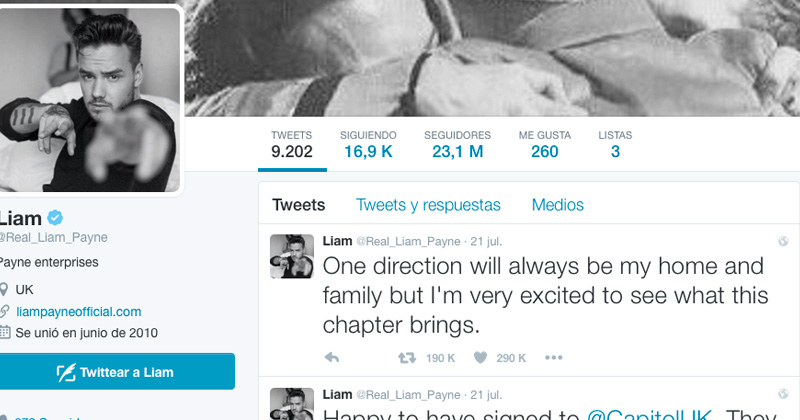Image resolution: width=800 pixels, height=420 pixels.
Task: Click the globe icon on first tweet
Action: (x=783, y=241)
